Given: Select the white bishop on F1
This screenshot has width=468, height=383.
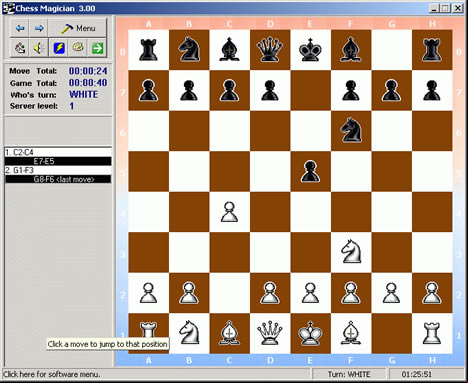Looking at the screenshot, I should point(351,333).
